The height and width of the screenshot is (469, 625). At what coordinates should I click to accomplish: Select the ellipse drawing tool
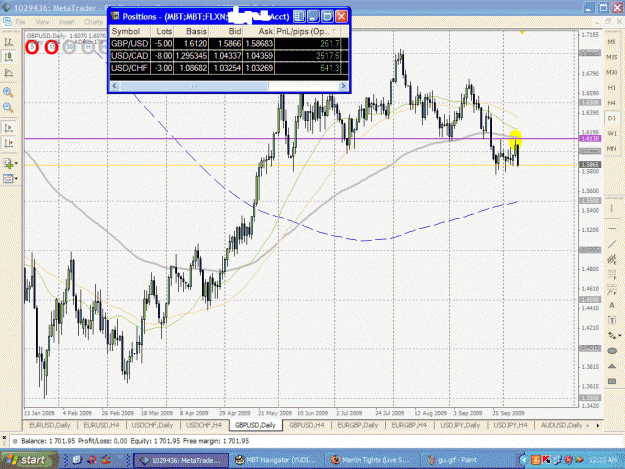(612, 351)
